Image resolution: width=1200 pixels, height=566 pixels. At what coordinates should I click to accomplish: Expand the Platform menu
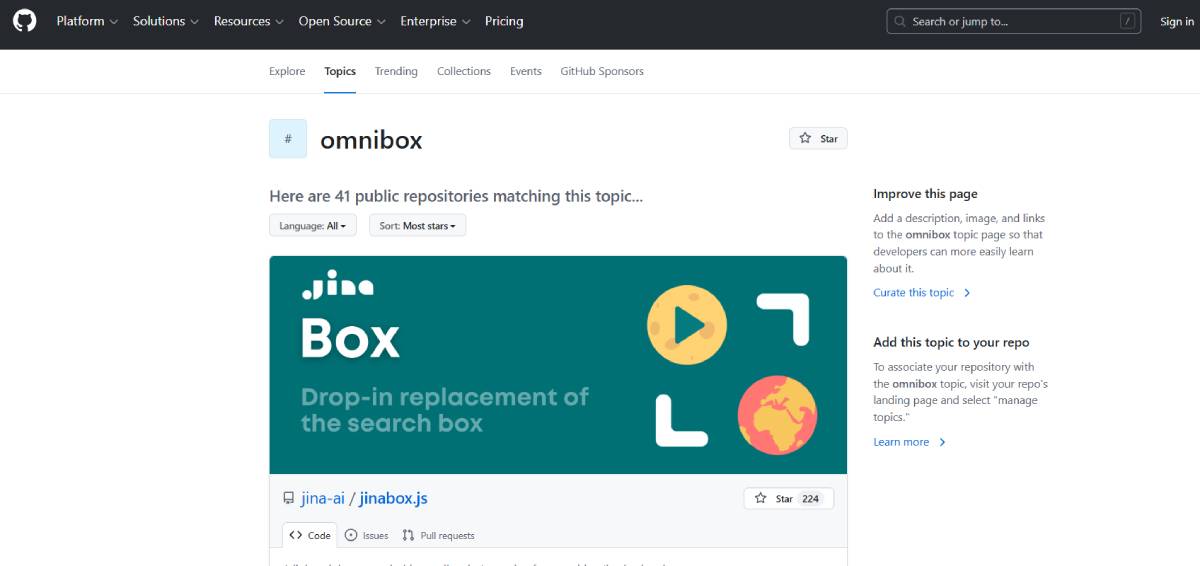click(87, 21)
